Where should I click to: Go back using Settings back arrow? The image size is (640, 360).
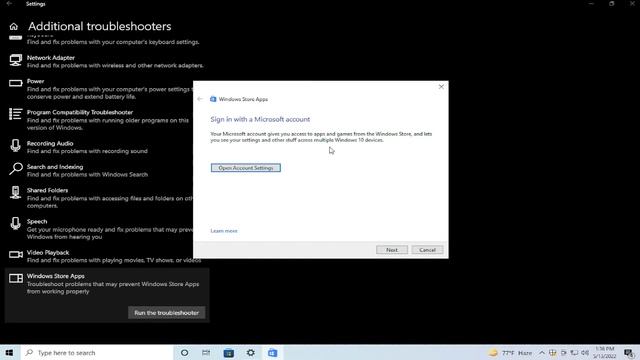point(9,4)
